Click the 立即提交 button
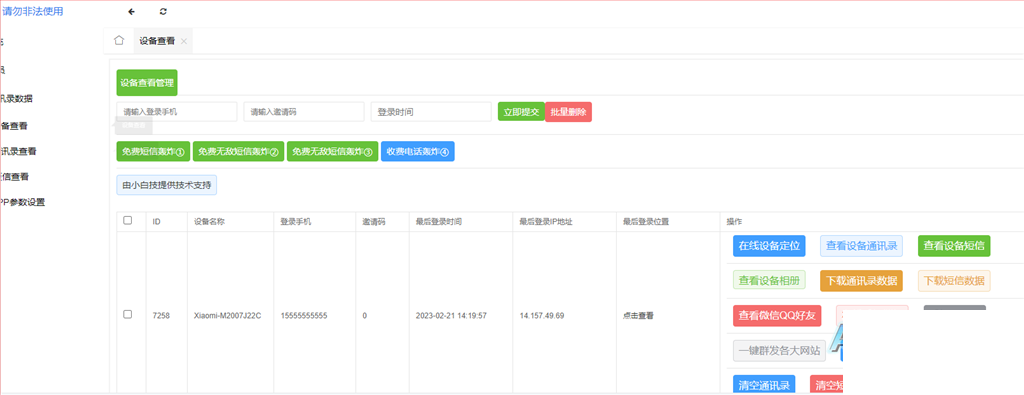 pos(521,112)
